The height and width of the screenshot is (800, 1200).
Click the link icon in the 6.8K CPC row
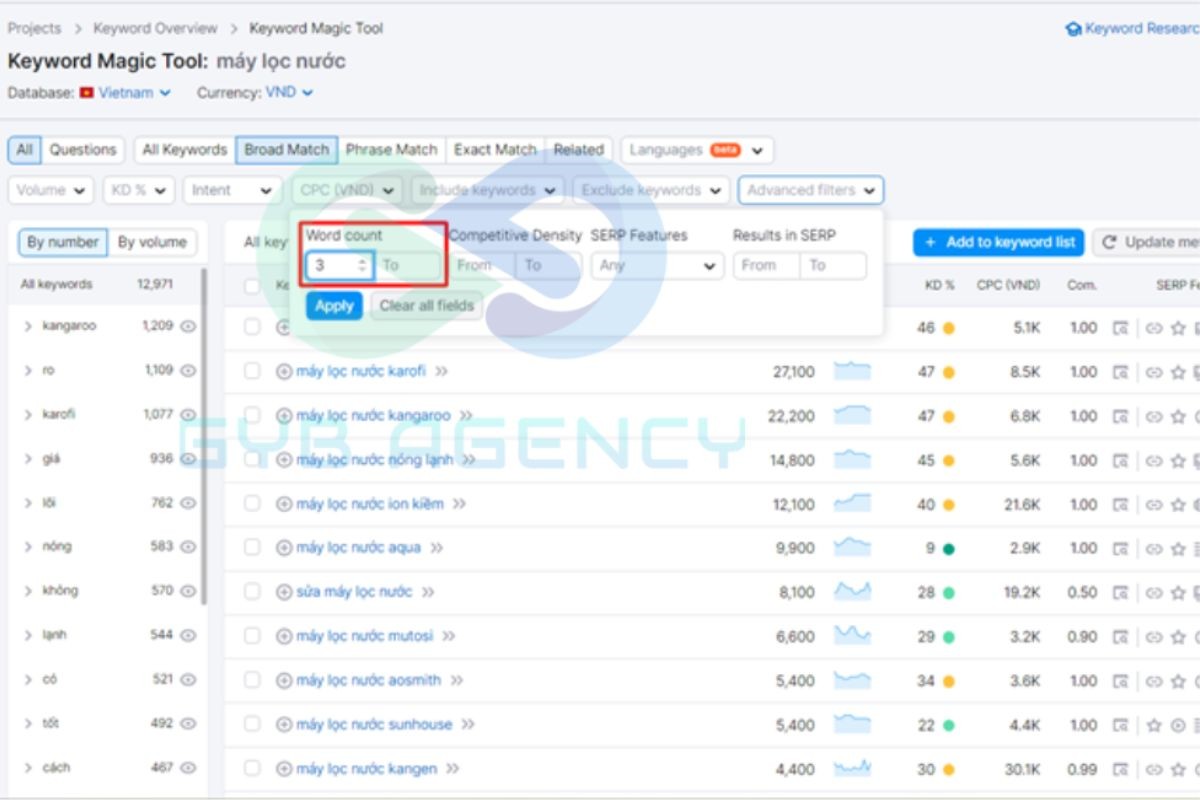pos(1154,416)
